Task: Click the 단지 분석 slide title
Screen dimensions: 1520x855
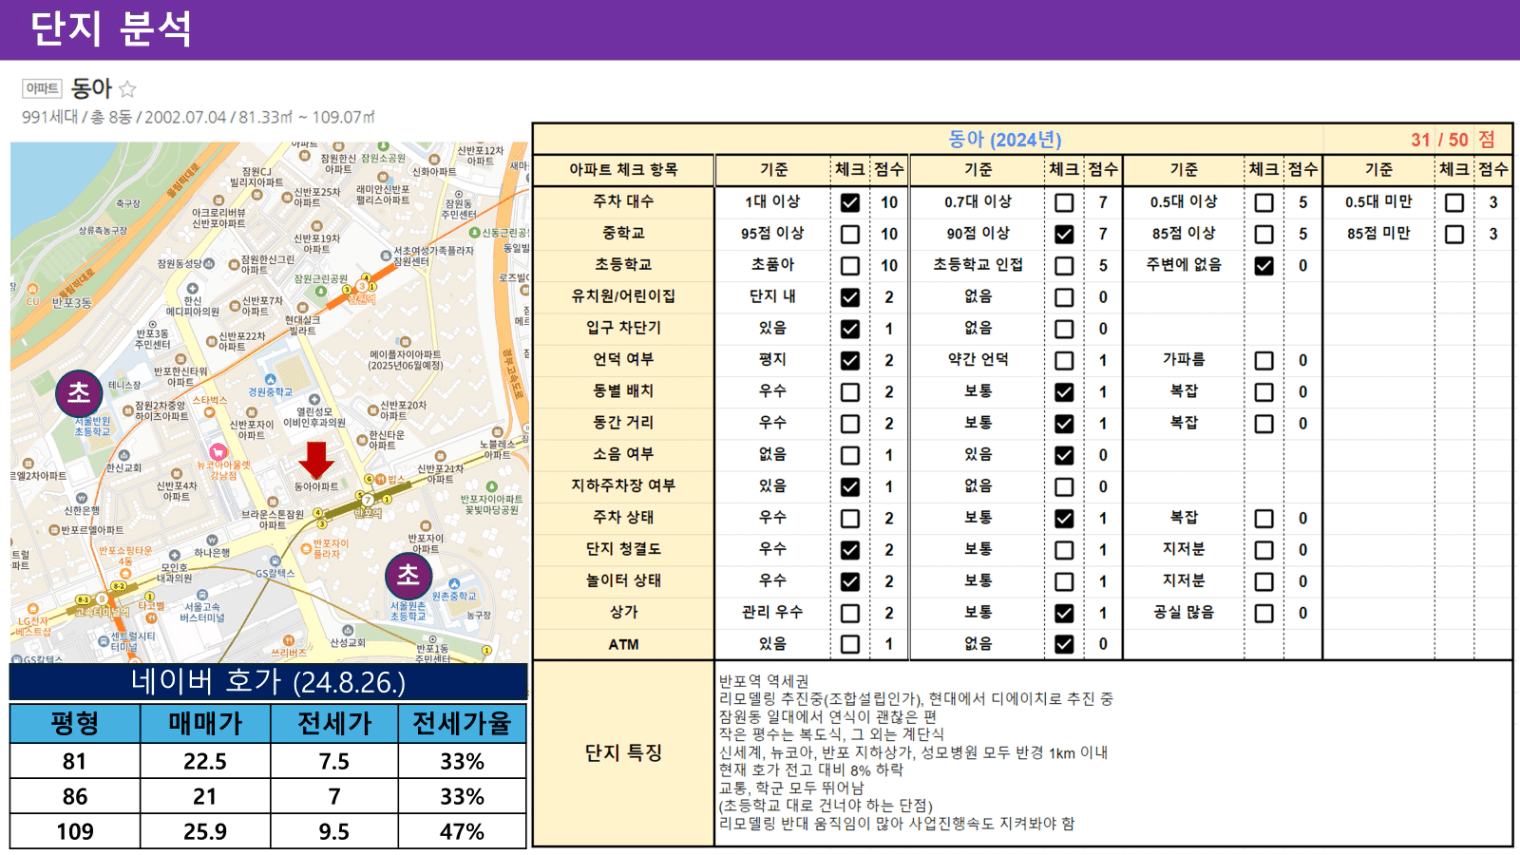Action: tap(111, 28)
